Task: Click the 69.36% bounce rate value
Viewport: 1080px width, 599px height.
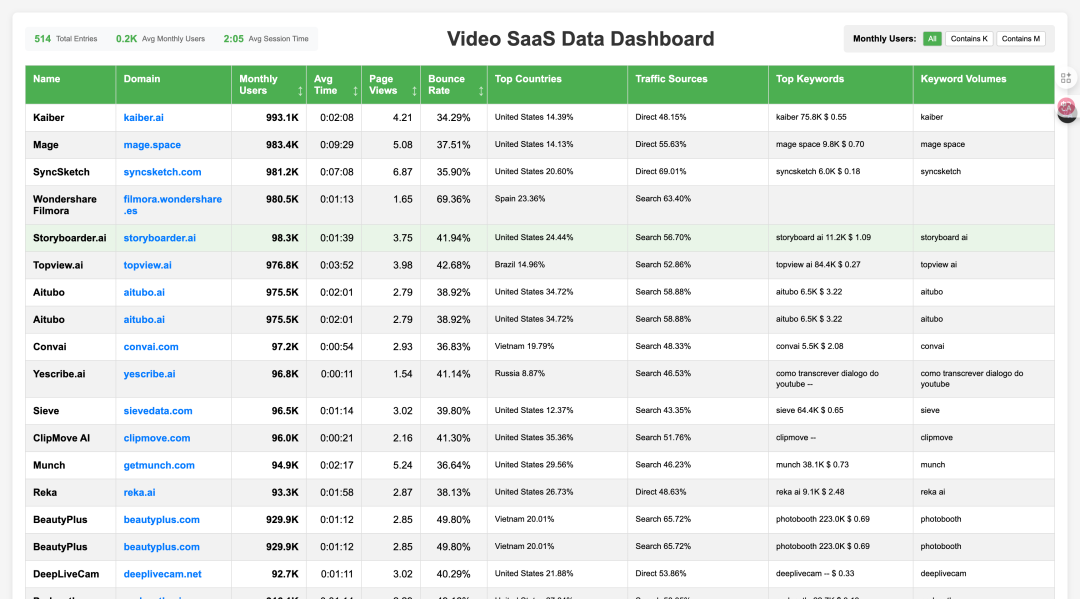Action: tap(453, 200)
